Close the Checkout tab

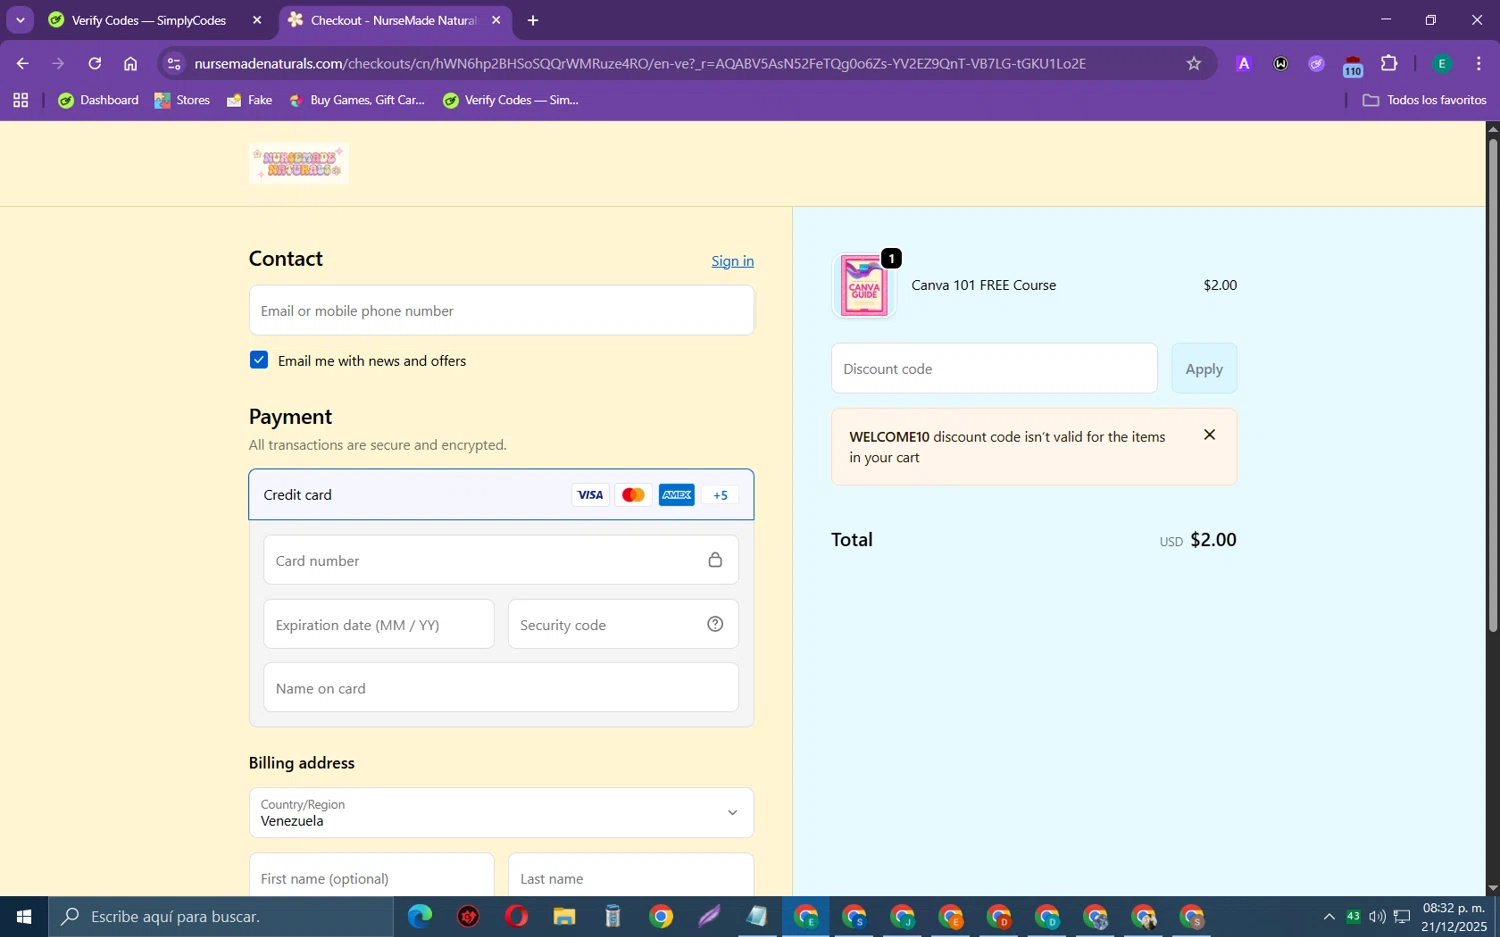[496, 20]
